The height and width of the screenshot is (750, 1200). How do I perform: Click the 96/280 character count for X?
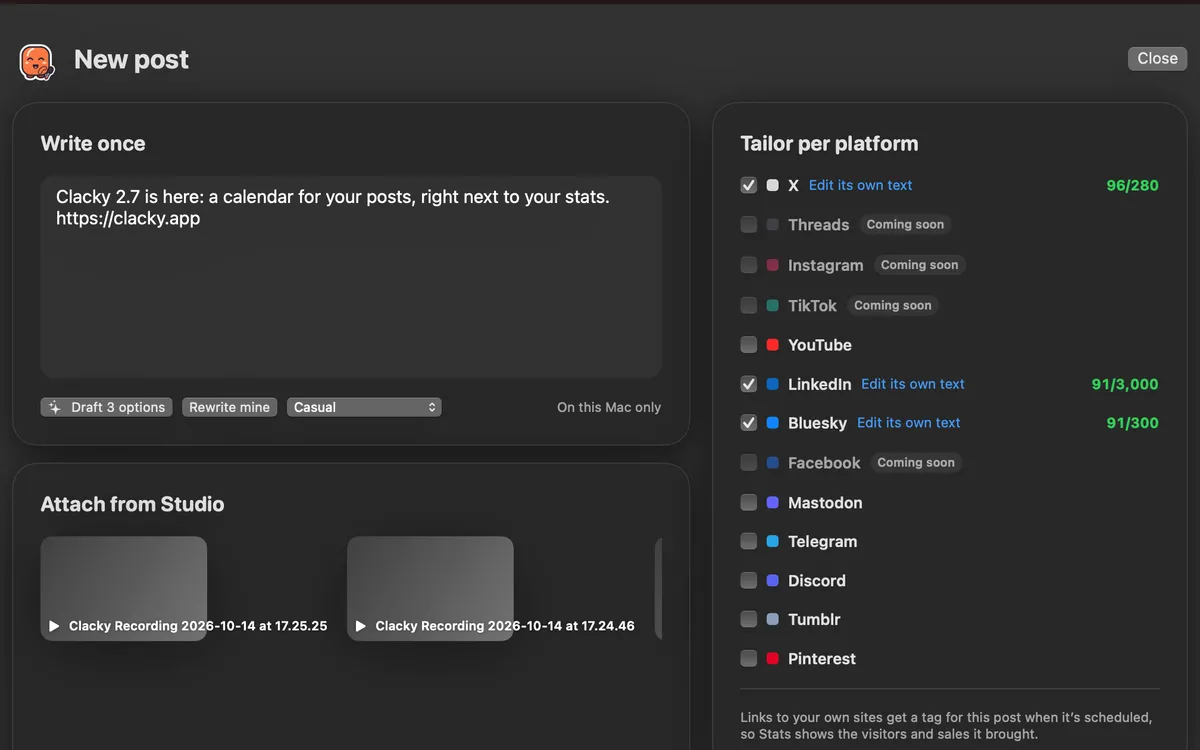click(x=1132, y=185)
